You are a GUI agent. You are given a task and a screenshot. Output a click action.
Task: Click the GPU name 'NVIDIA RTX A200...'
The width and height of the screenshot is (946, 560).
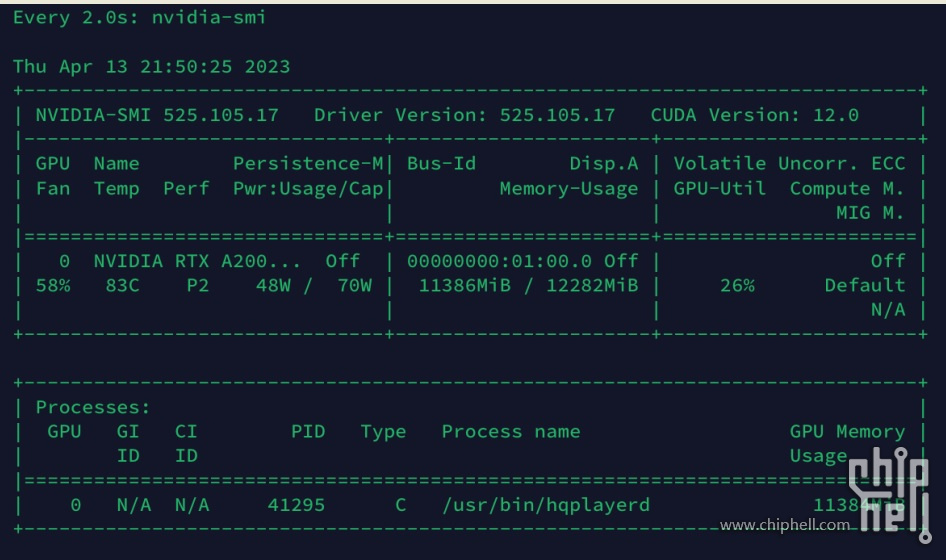coord(197,261)
